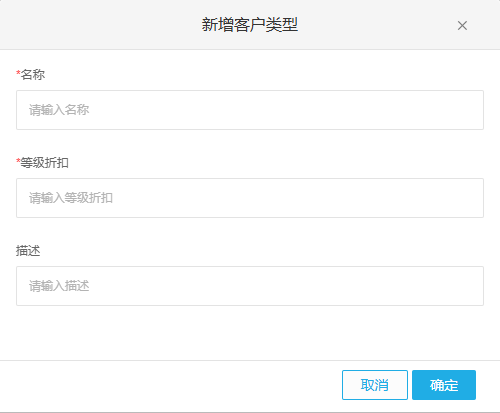This screenshot has height=413, width=500.
Task: Click the 名称 input field
Action: tap(250, 110)
